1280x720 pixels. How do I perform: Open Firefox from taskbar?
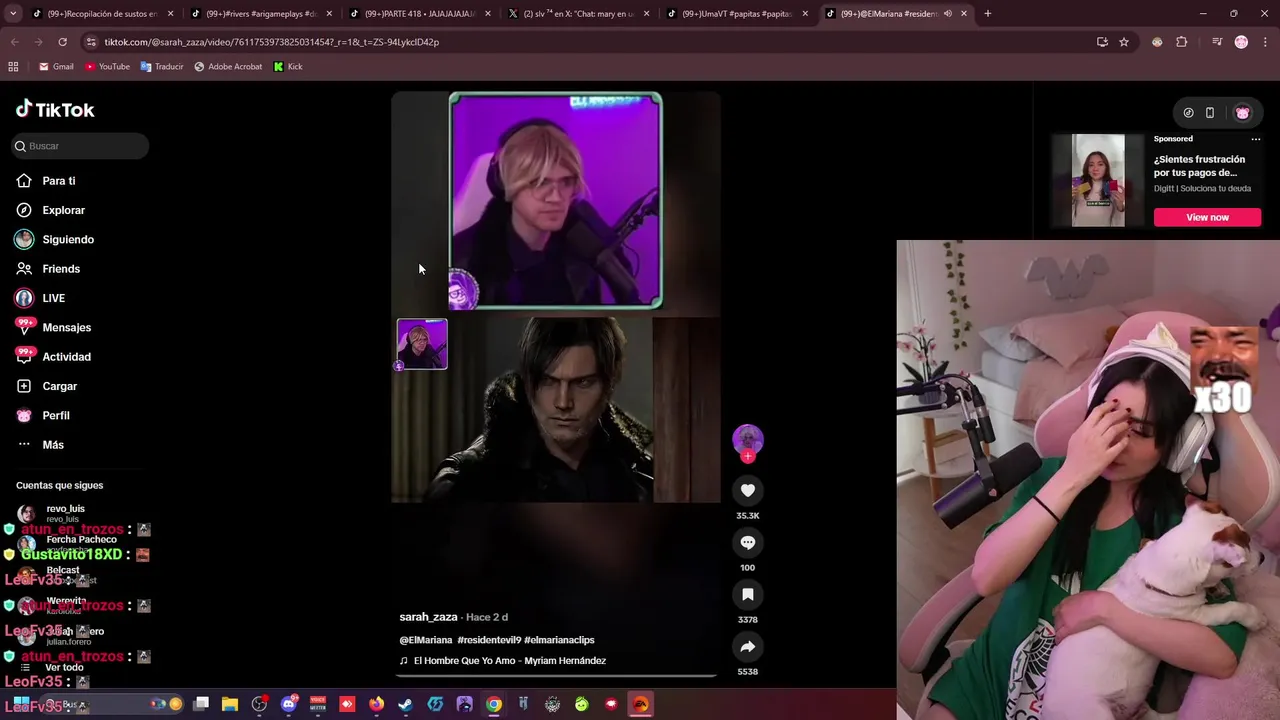point(376,704)
